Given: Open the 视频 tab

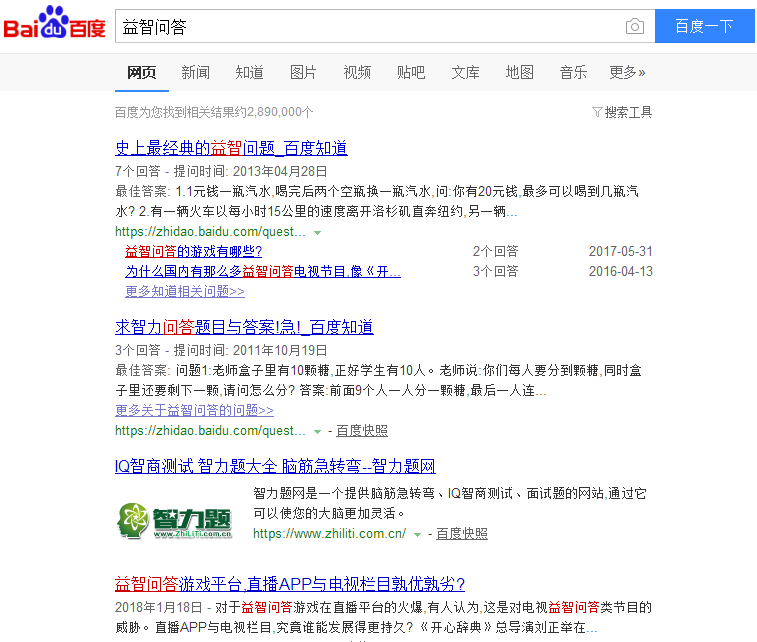Looking at the screenshot, I should (x=357, y=72).
